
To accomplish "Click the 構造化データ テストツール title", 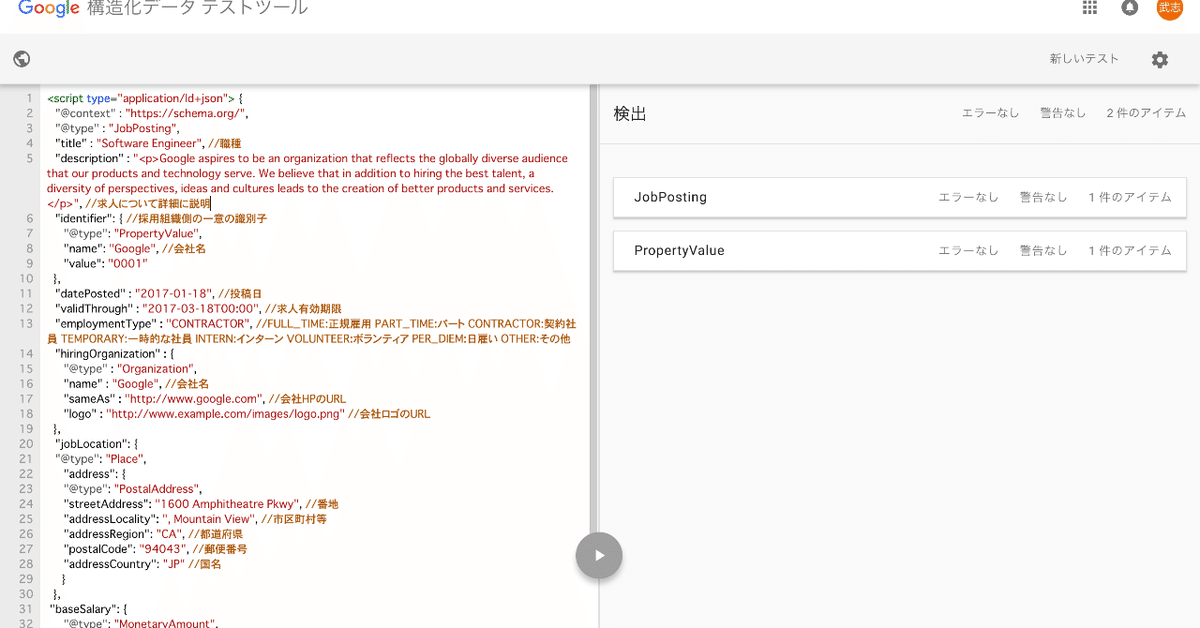I will click(198, 8).
